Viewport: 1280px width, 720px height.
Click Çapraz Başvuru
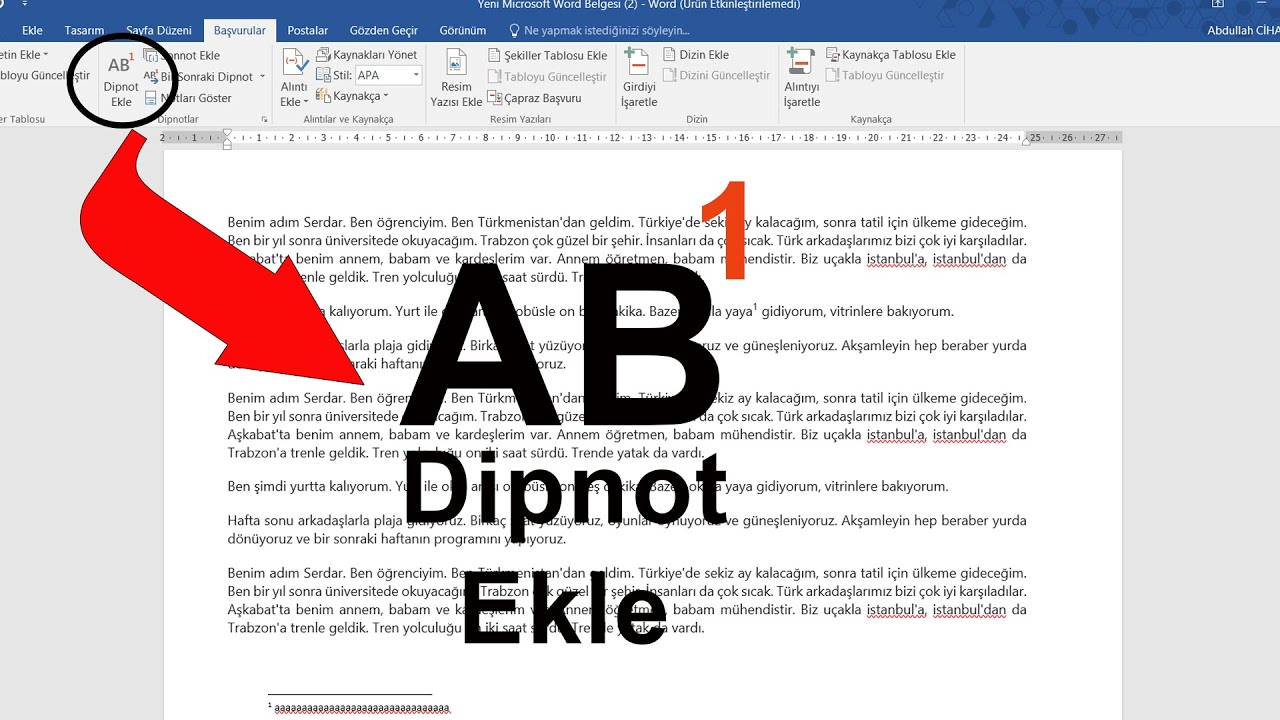[x=535, y=98]
